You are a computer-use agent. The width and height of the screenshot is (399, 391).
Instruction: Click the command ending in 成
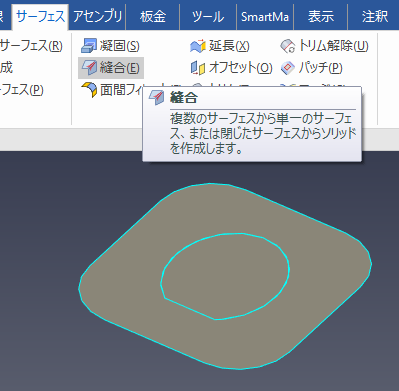[x=6, y=68]
